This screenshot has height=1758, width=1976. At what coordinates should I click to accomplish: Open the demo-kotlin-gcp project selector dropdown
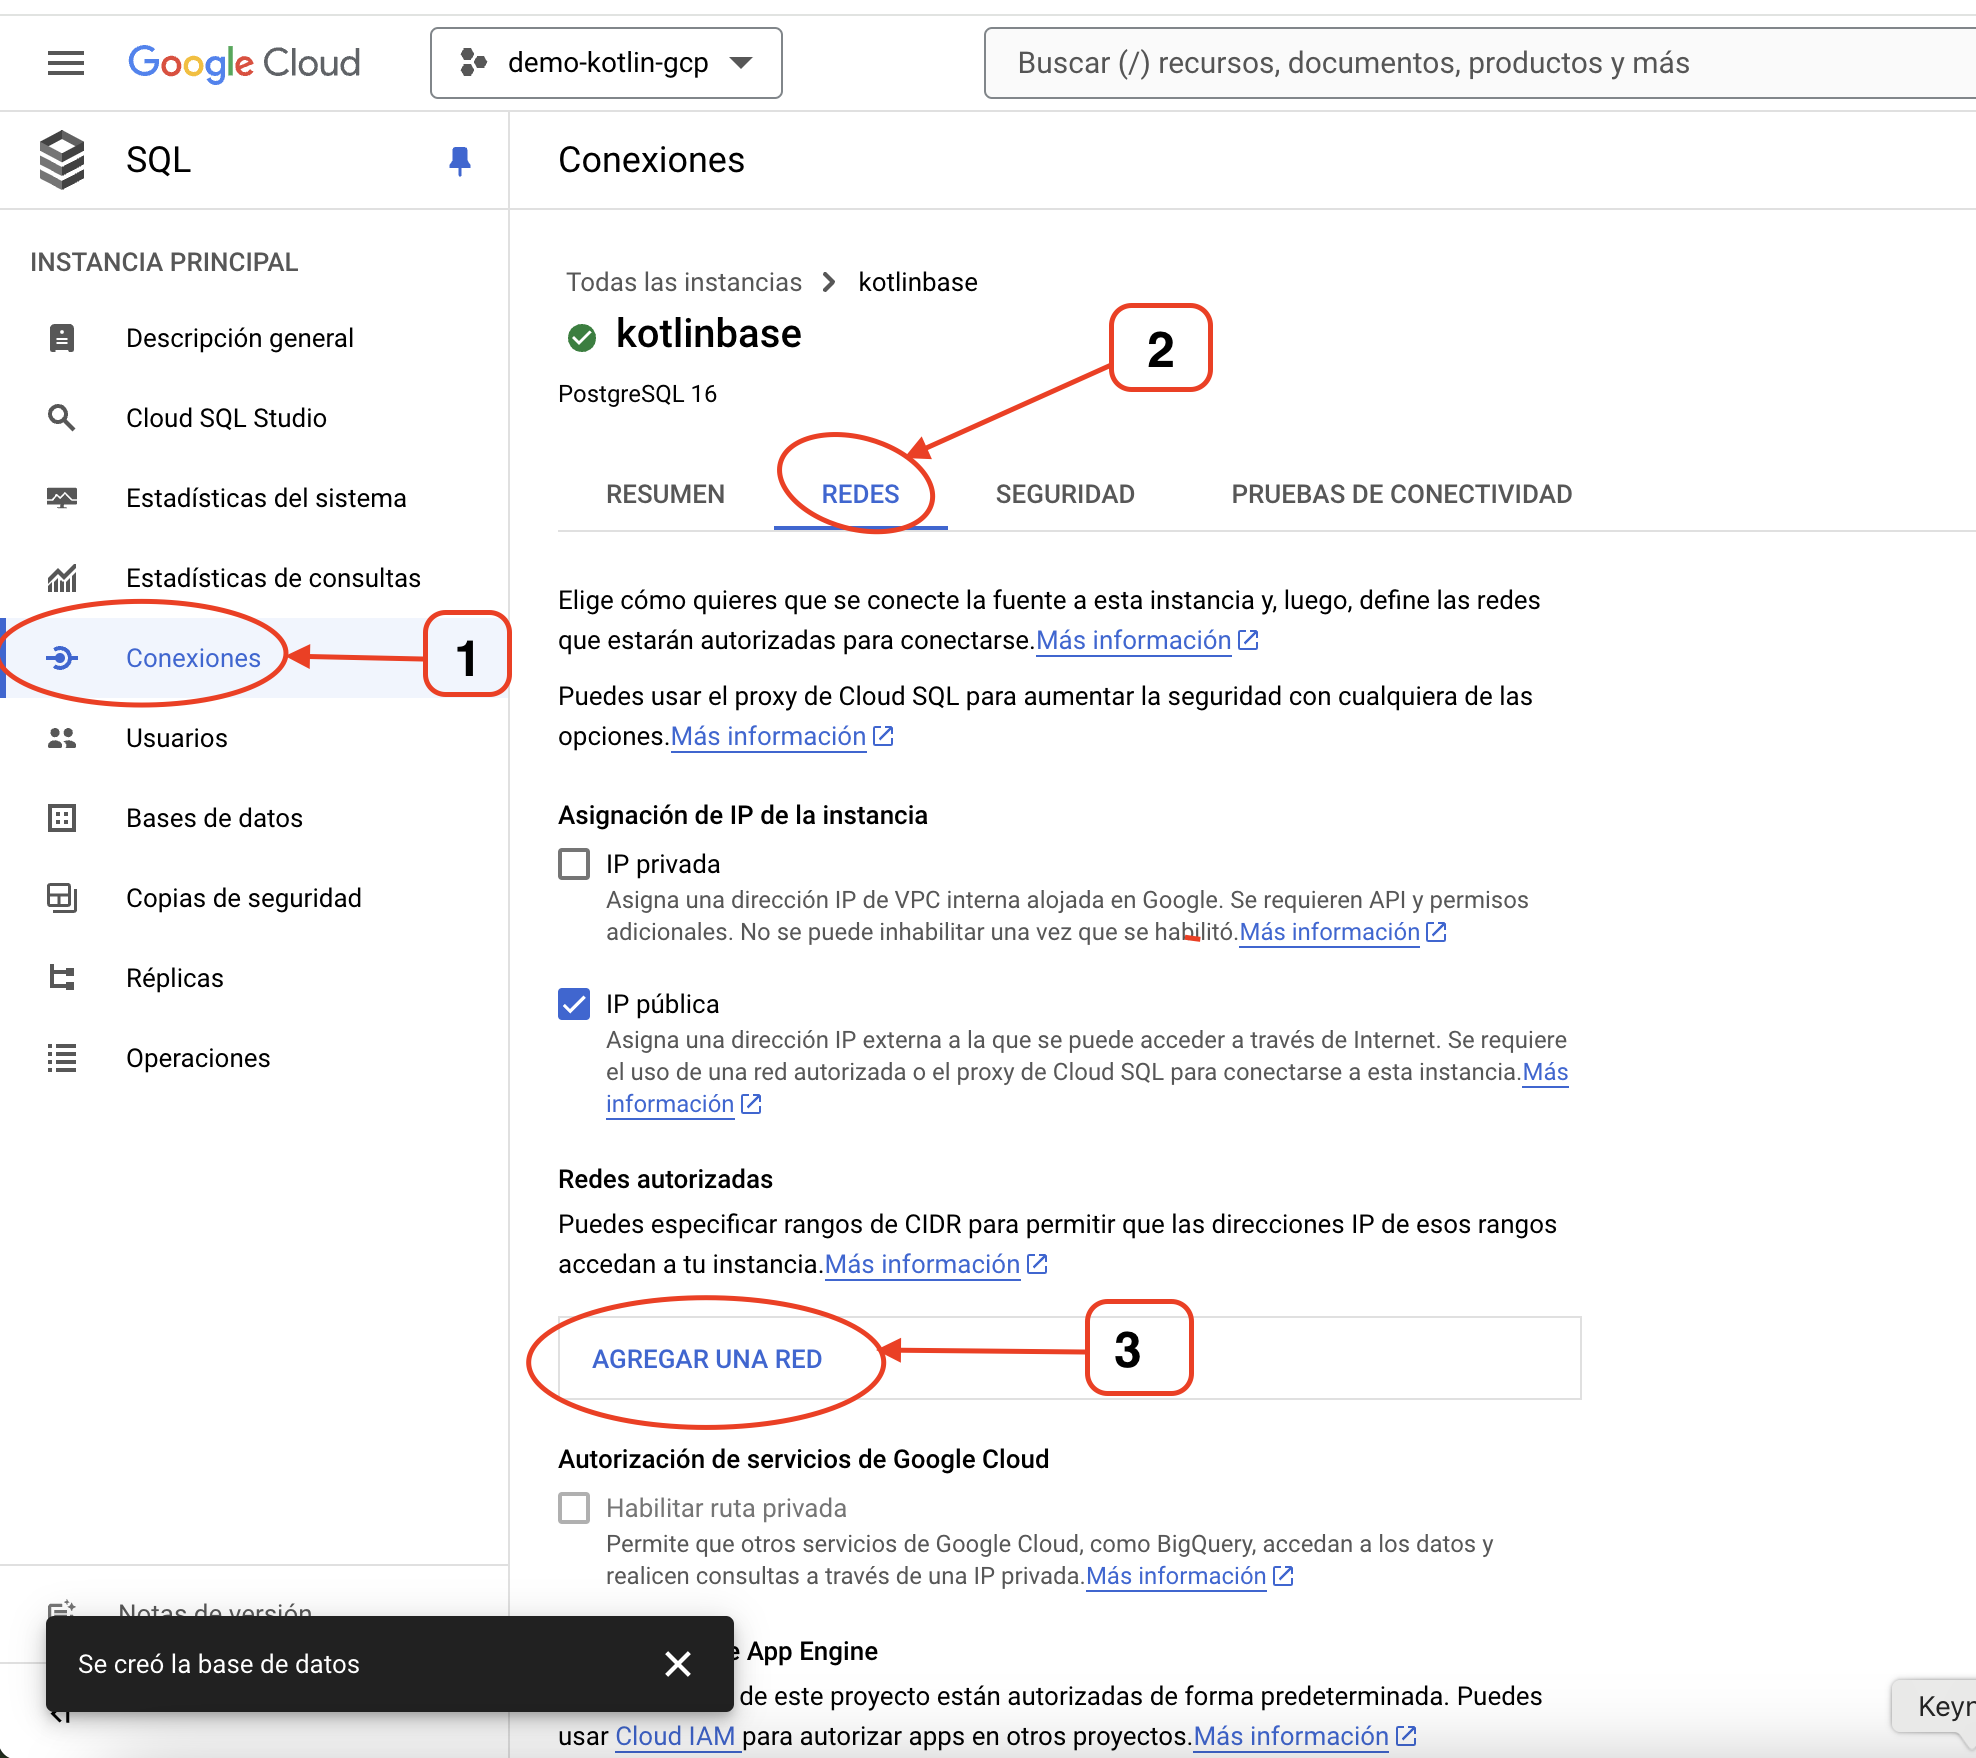coord(606,63)
